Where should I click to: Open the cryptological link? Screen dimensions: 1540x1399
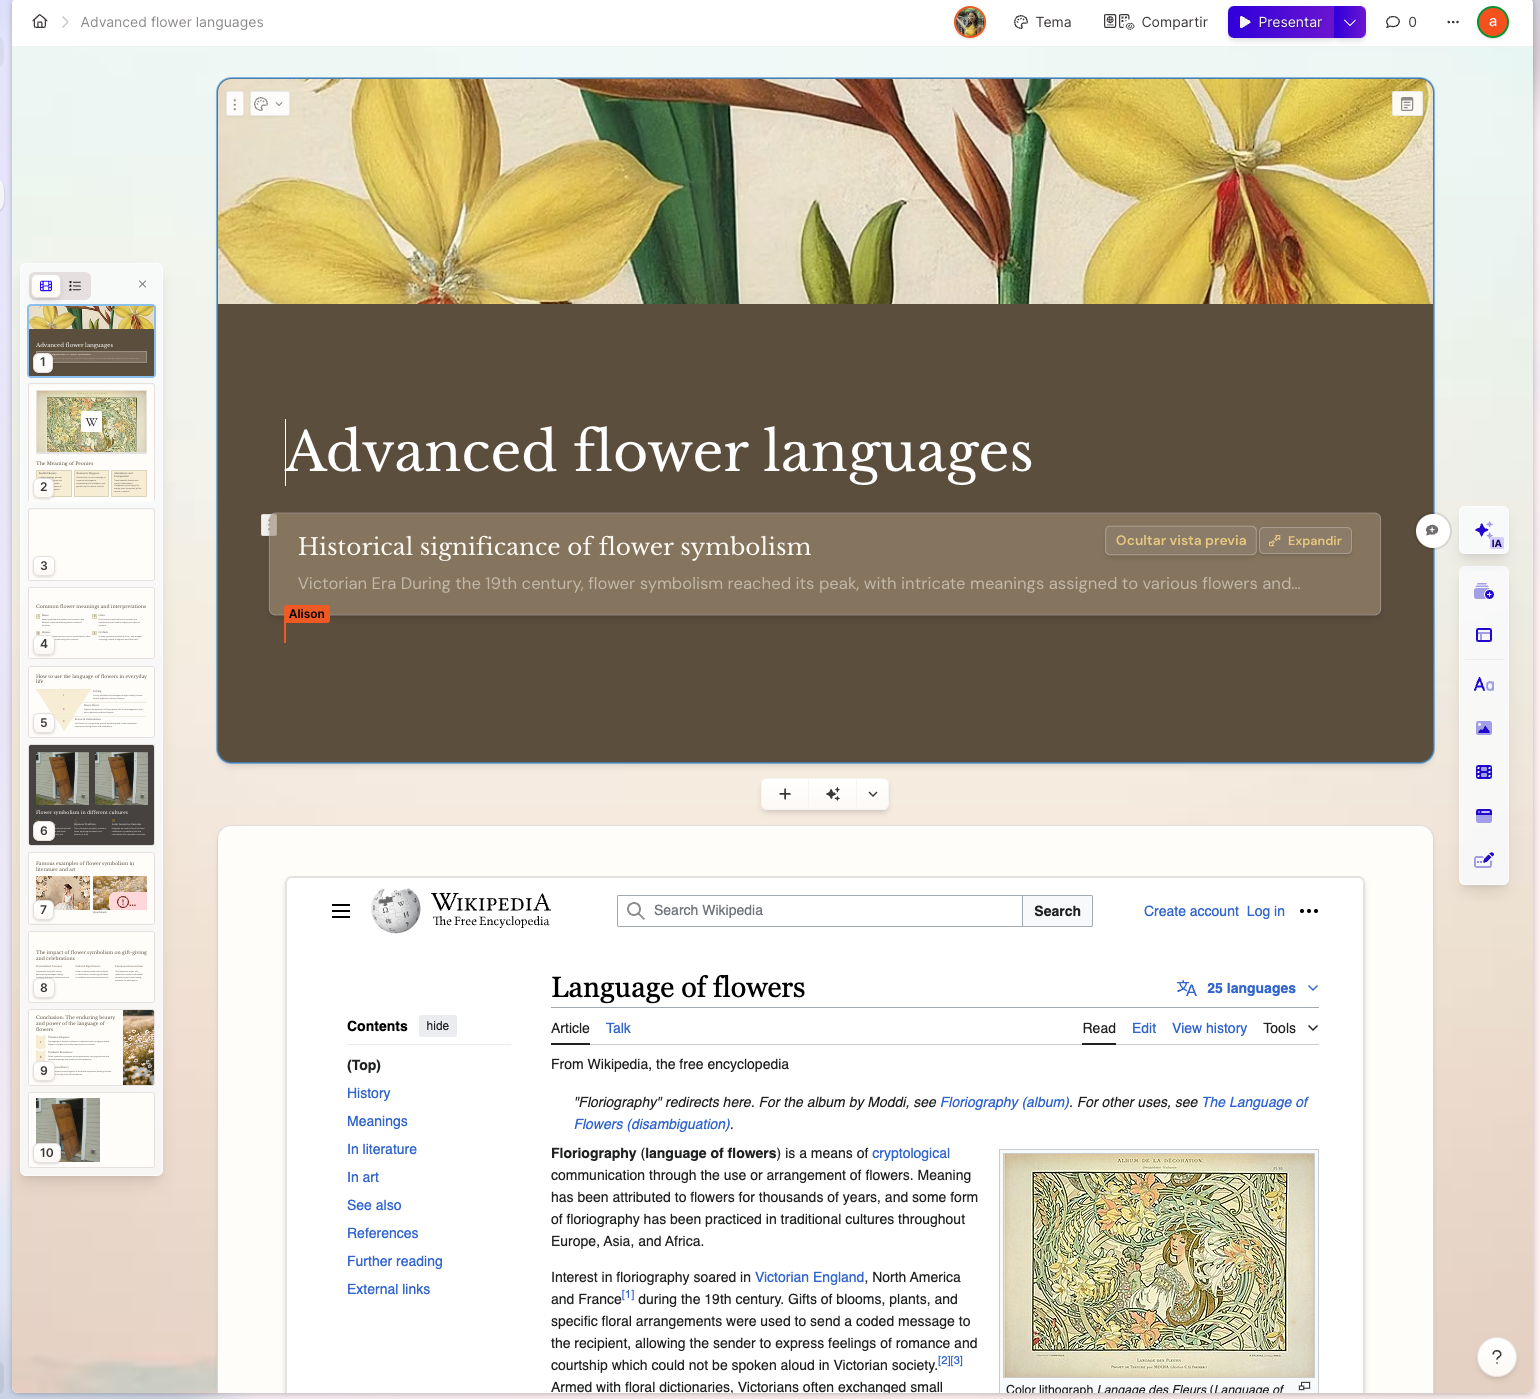click(911, 1153)
